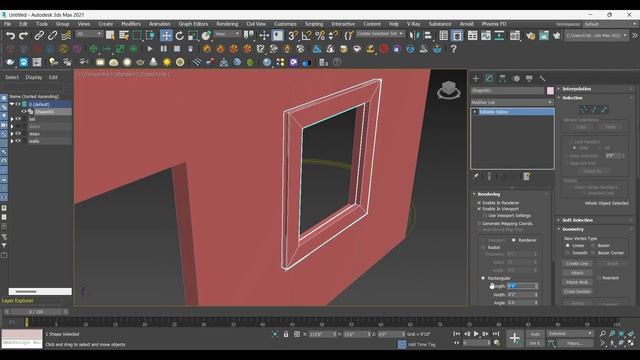This screenshot has height=360, width=640.
Task: Open the Hierarchy panel icon
Action: click(x=502, y=78)
